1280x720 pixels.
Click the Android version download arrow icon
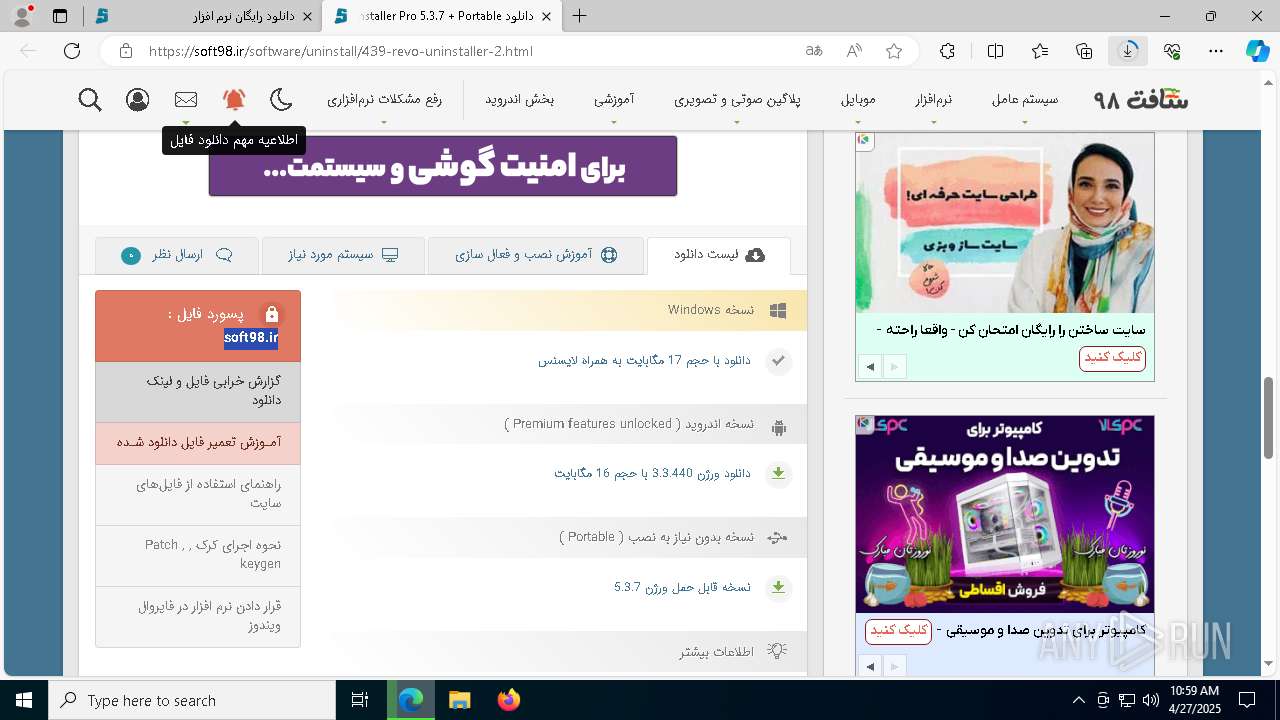pos(778,474)
